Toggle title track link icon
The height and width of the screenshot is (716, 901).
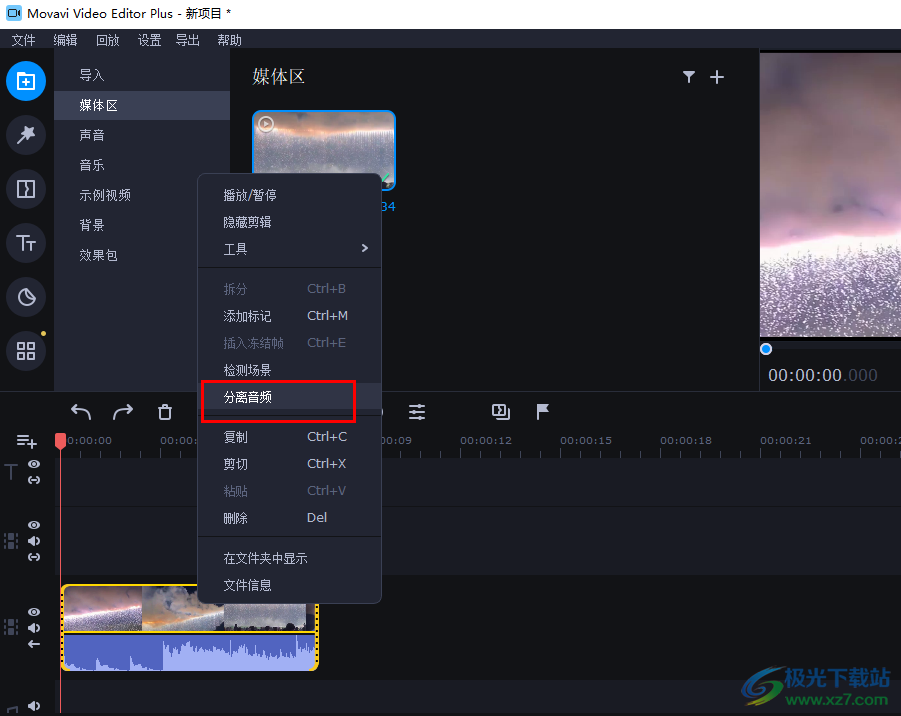pos(34,480)
